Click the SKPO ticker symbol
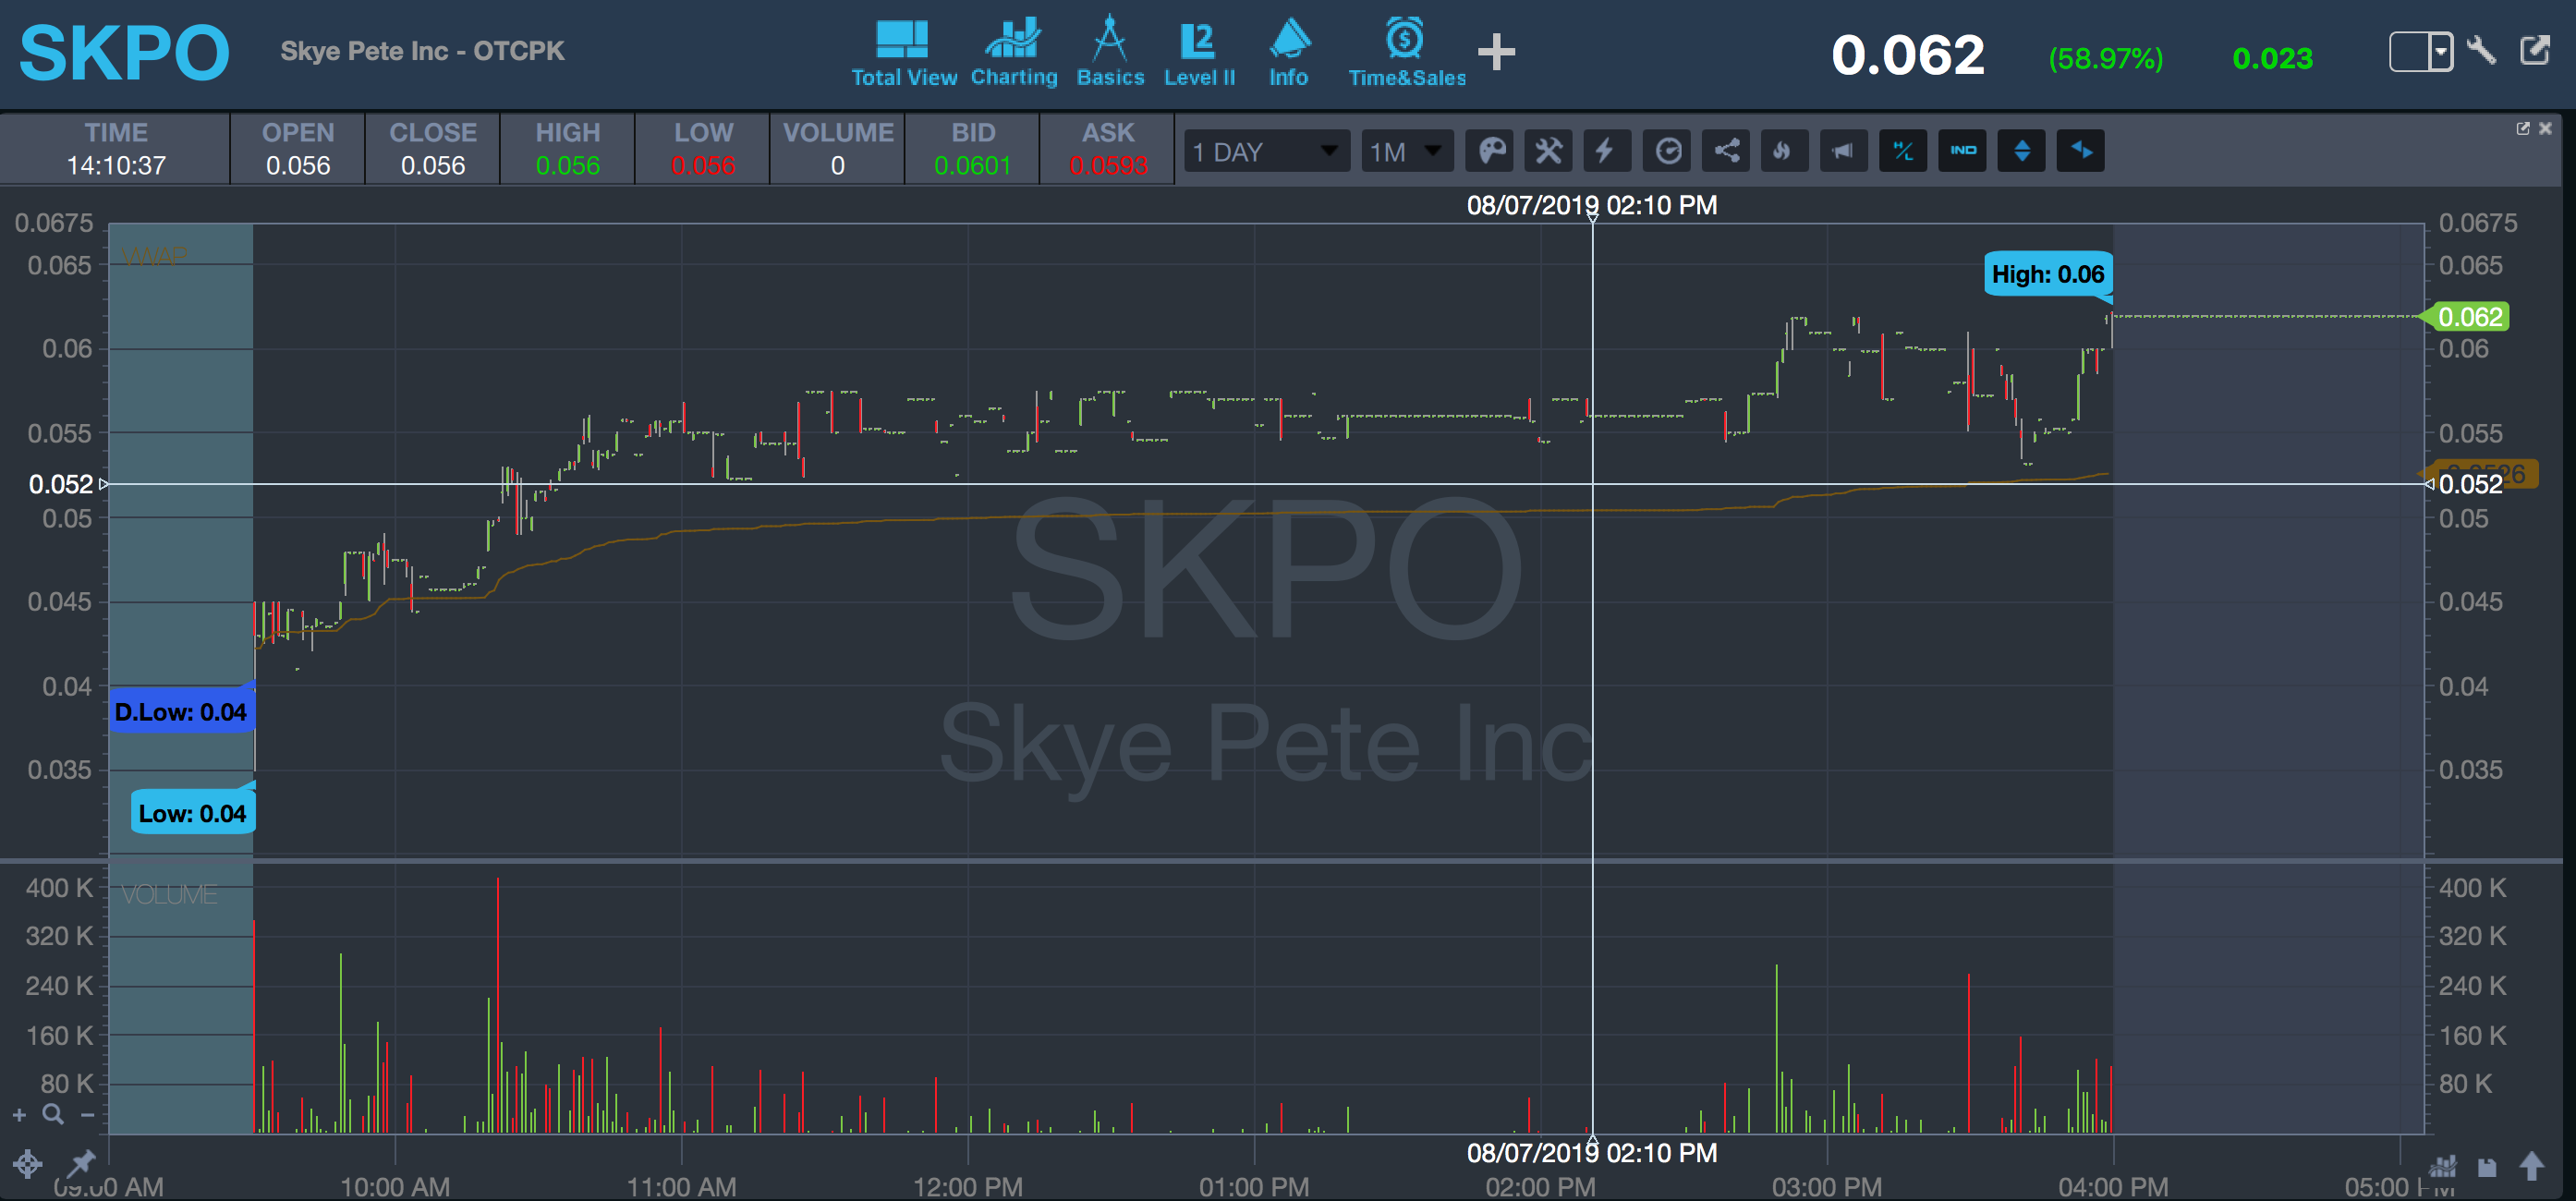 124,53
